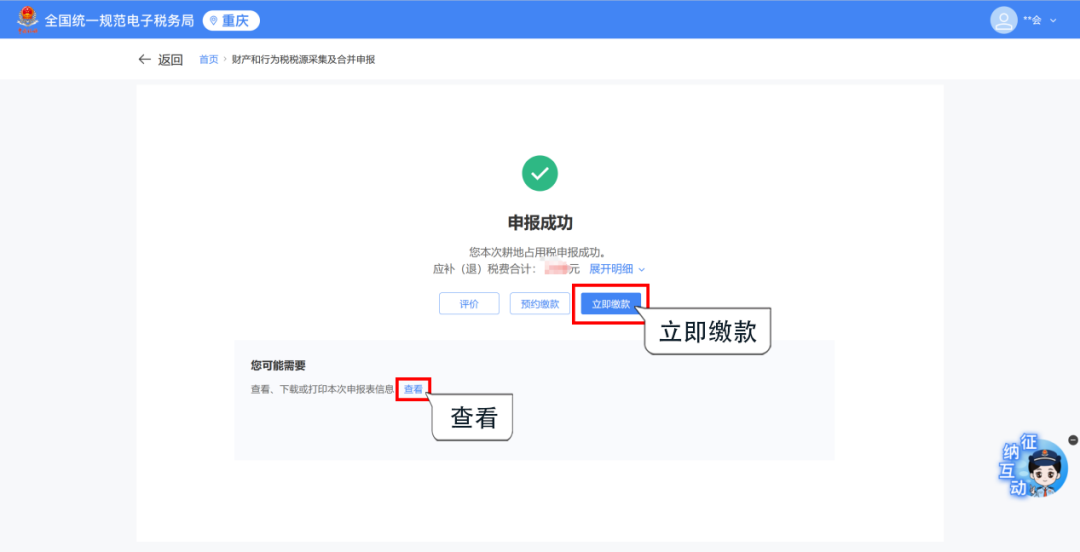
Task: Click the back arrow icon
Action: (145, 59)
